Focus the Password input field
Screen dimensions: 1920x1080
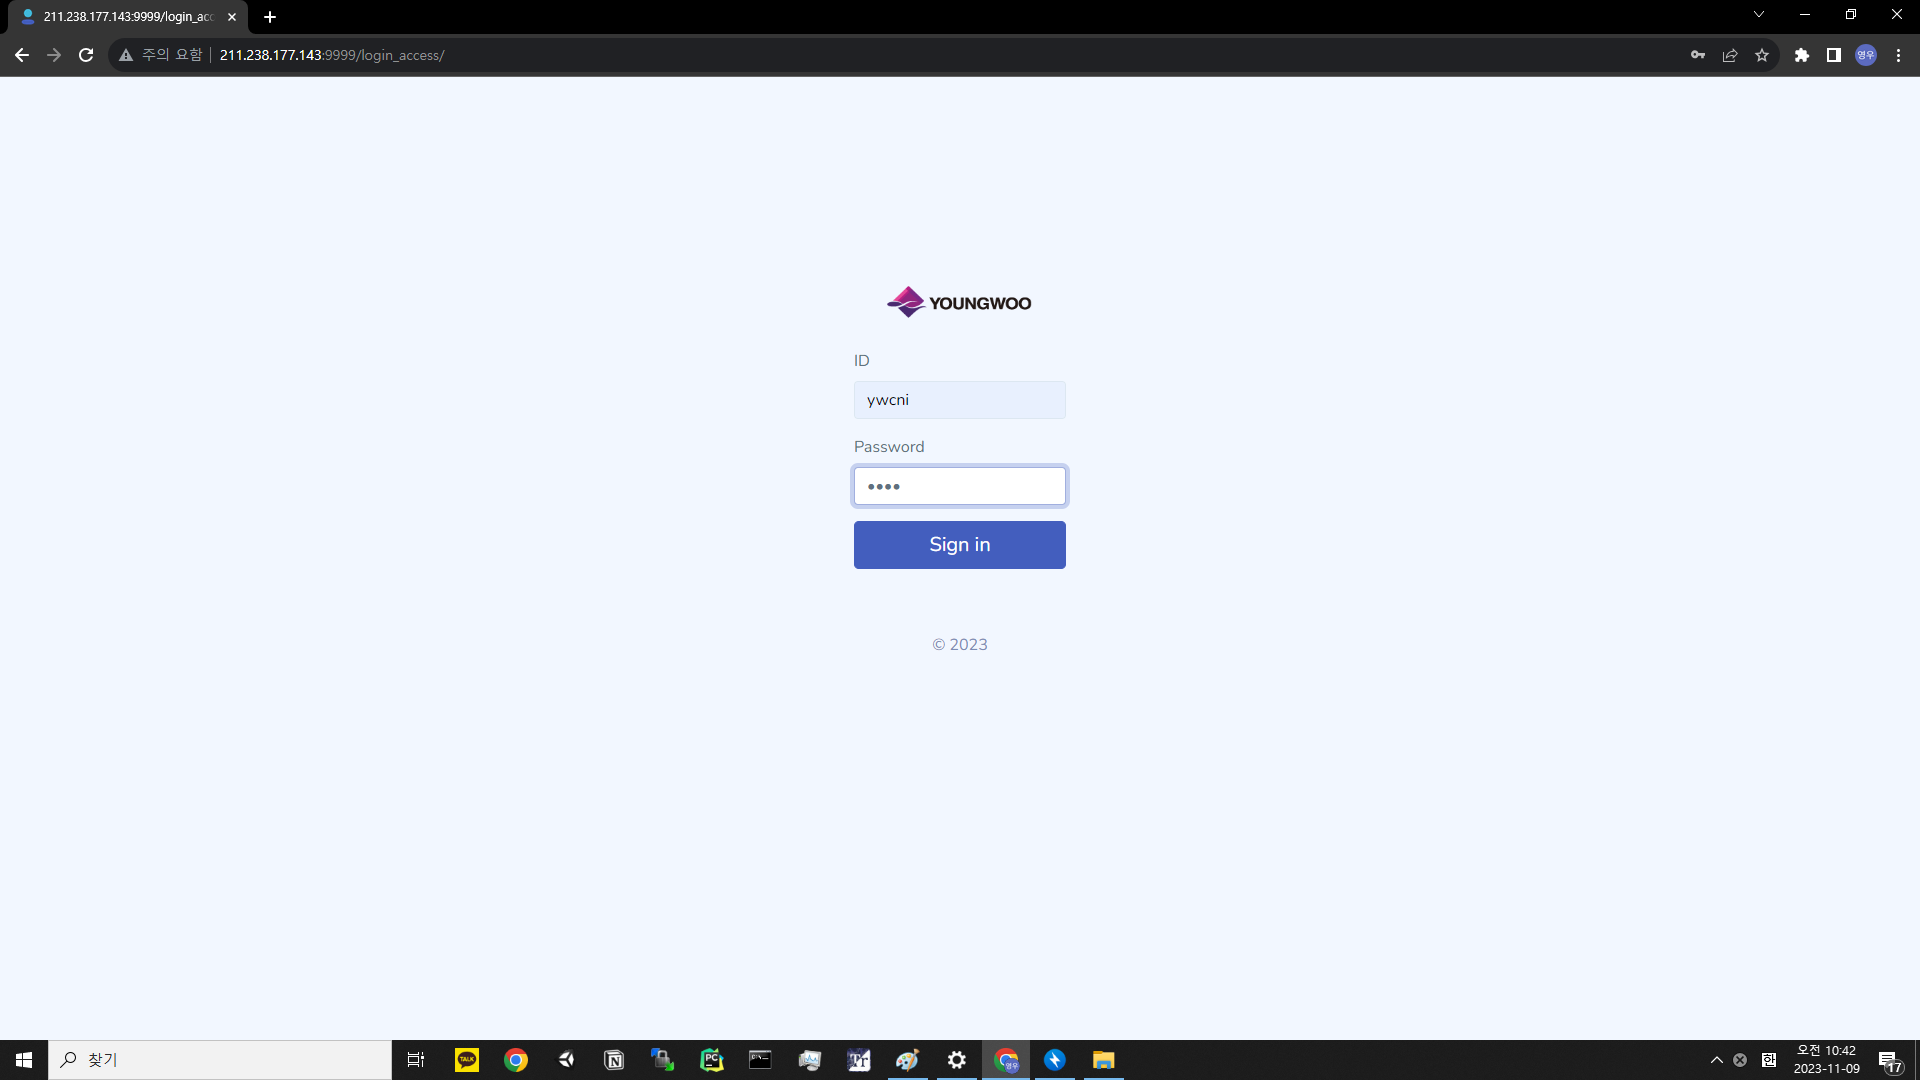click(x=959, y=486)
